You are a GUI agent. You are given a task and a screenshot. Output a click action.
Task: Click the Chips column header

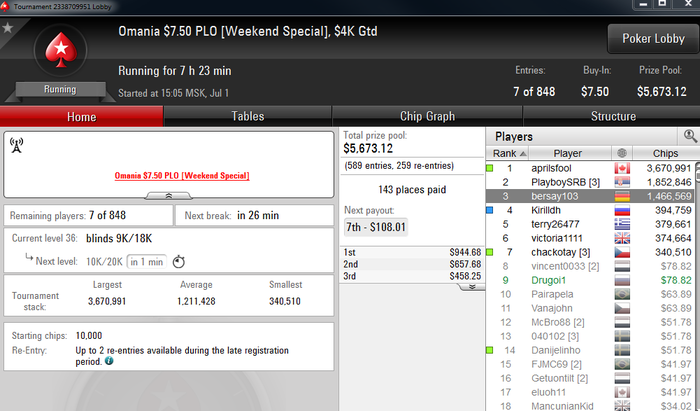pos(665,153)
